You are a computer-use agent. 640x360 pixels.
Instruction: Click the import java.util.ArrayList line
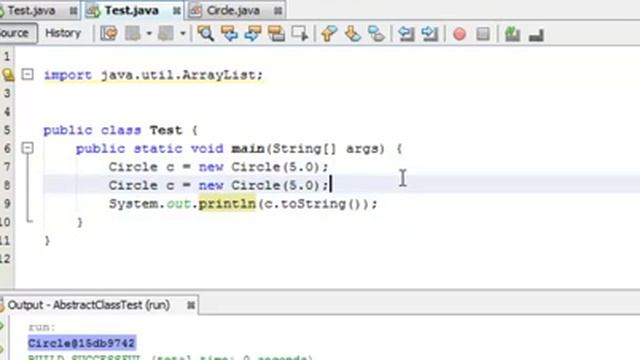coord(153,75)
